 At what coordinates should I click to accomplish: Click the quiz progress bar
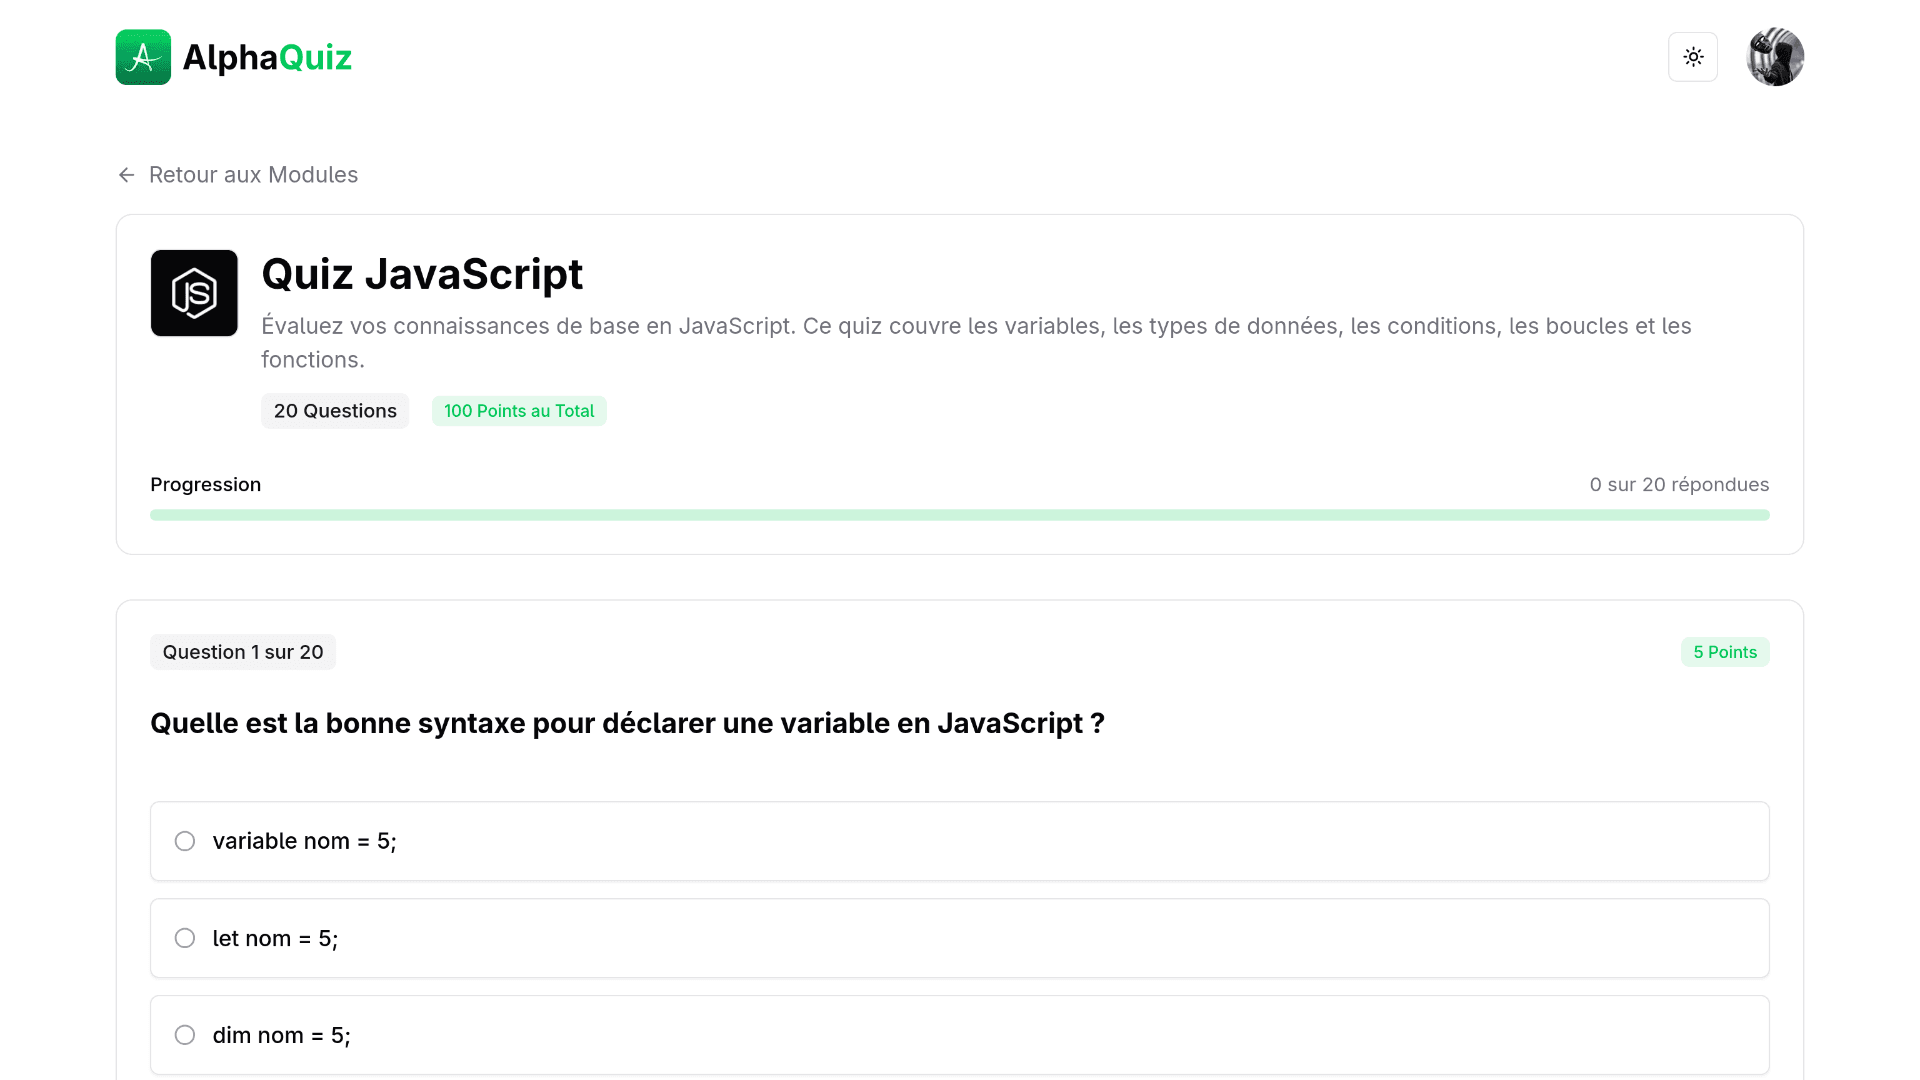(960, 515)
